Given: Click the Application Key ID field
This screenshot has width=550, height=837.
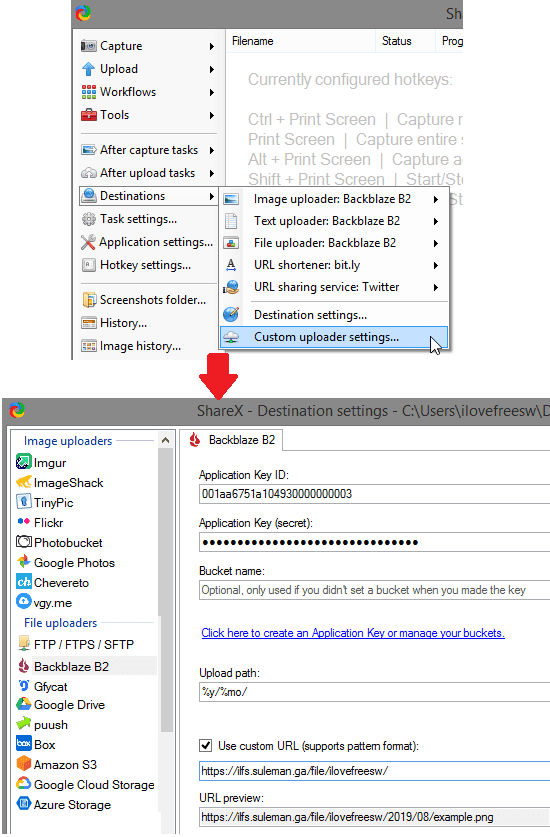Looking at the screenshot, I should [x=374, y=494].
